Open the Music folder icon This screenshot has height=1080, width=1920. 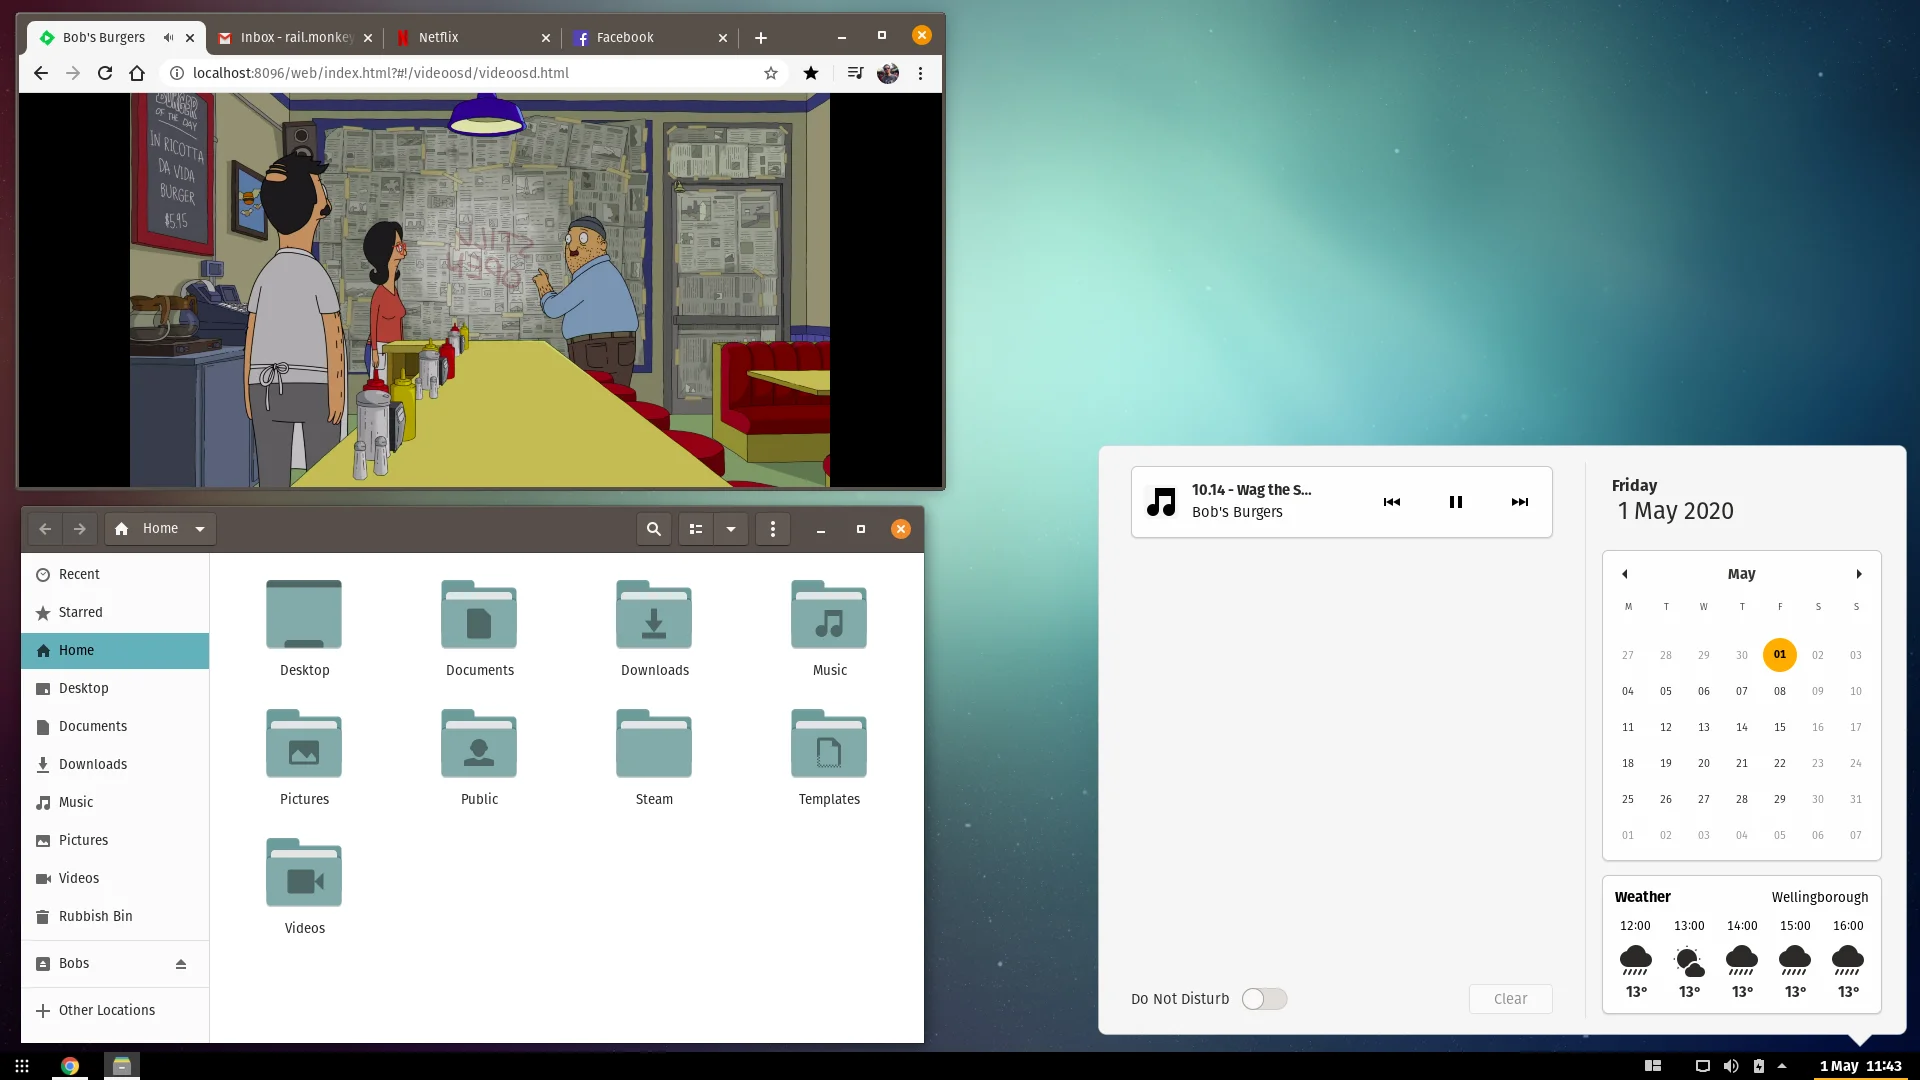[x=829, y=614]
